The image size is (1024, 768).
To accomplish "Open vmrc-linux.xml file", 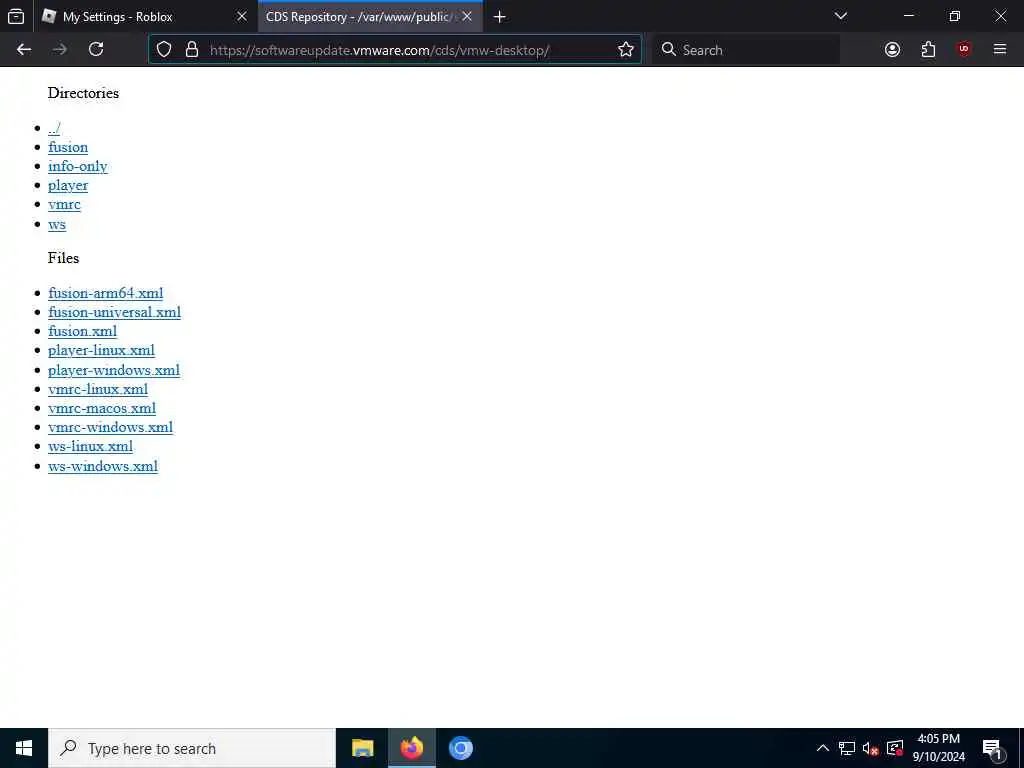I will [98, 389].
